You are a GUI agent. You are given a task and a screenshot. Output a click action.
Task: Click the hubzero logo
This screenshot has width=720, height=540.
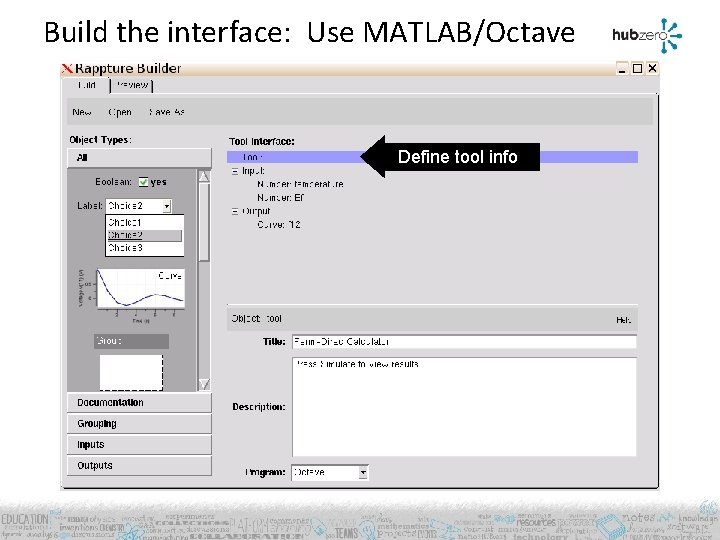click(x=647, y=35)
